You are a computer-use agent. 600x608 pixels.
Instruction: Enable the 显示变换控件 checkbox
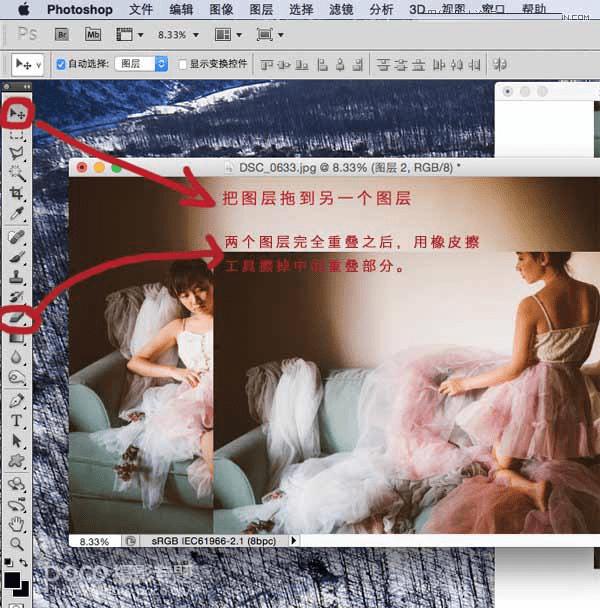click(x=182, y=64)
